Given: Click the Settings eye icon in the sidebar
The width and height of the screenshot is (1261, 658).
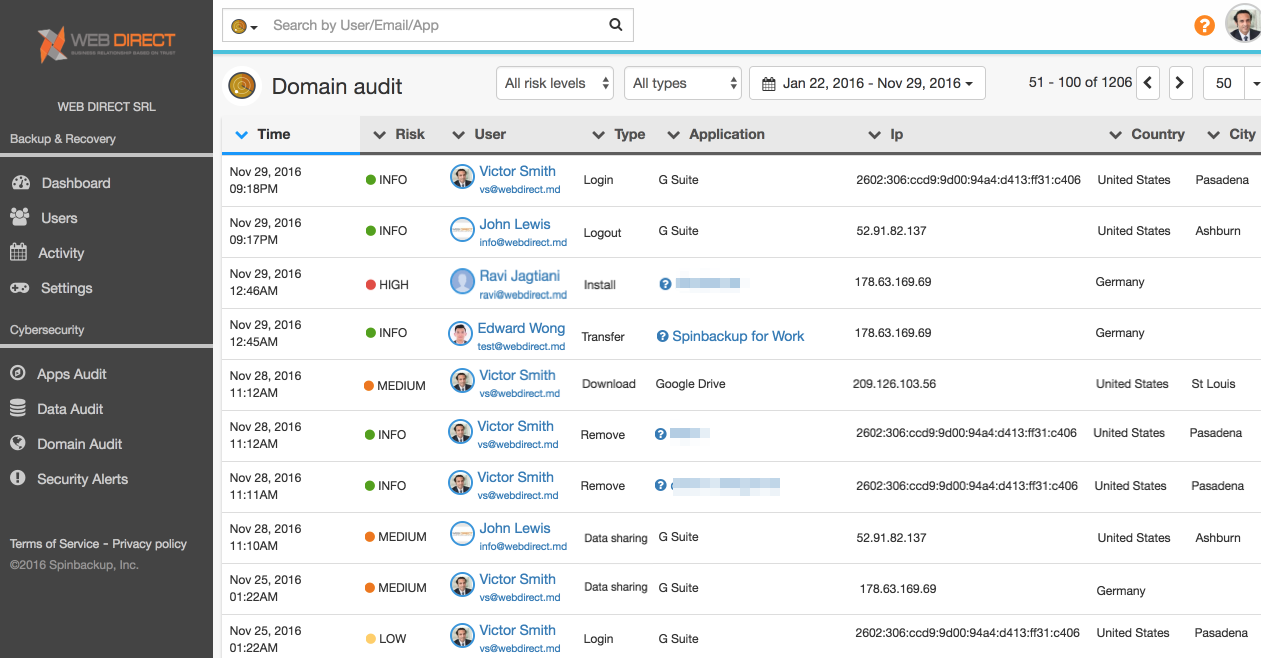Looking at the screenshot, I should 21,288.
